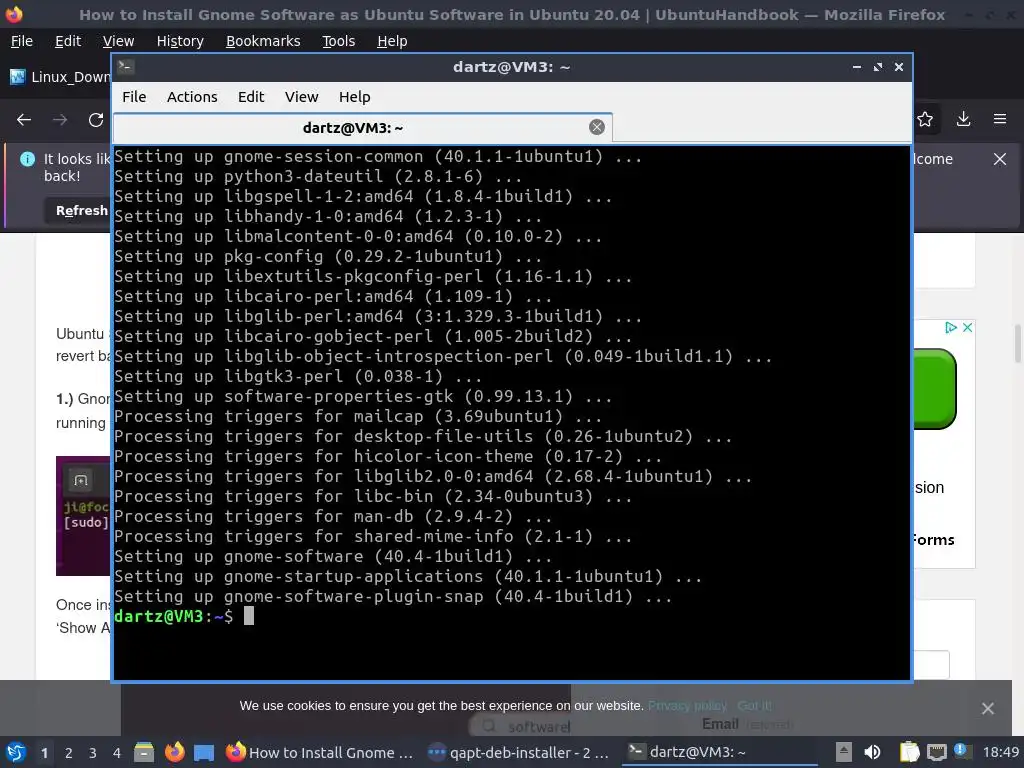Open the terminal Actions menu

pyautogui.click(x=192, y=97)
